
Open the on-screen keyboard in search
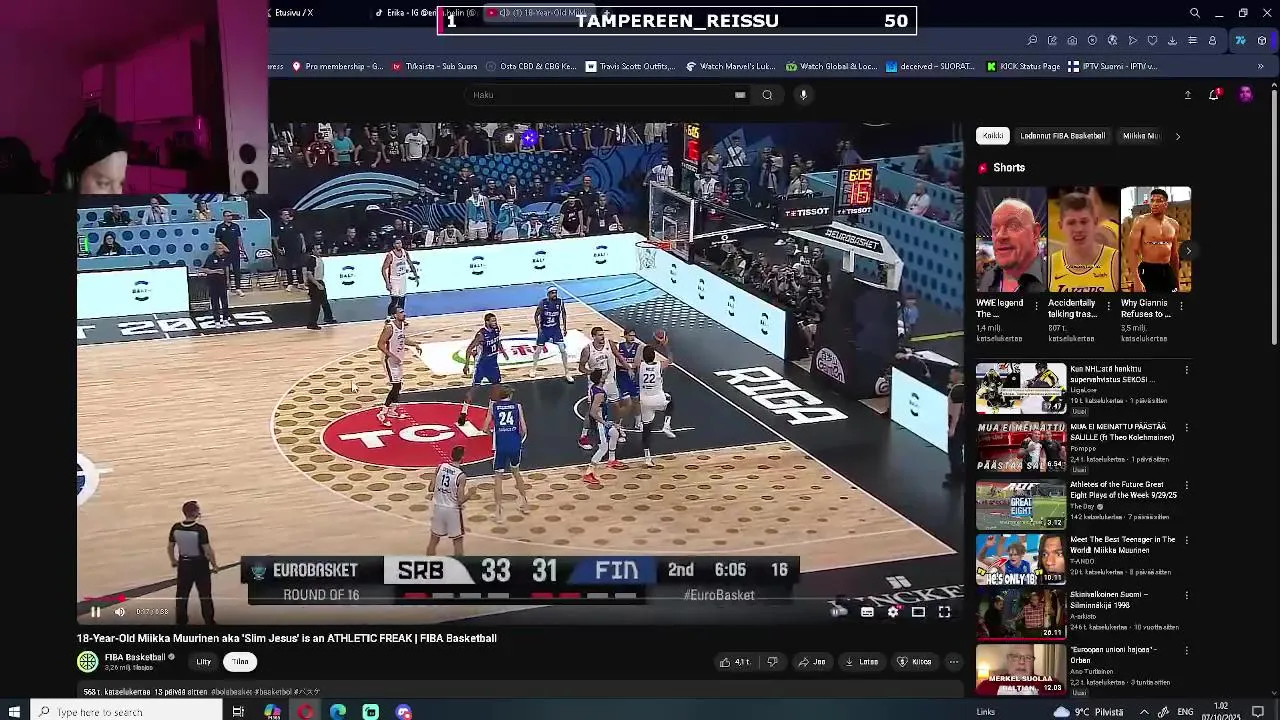click(740, 95)
